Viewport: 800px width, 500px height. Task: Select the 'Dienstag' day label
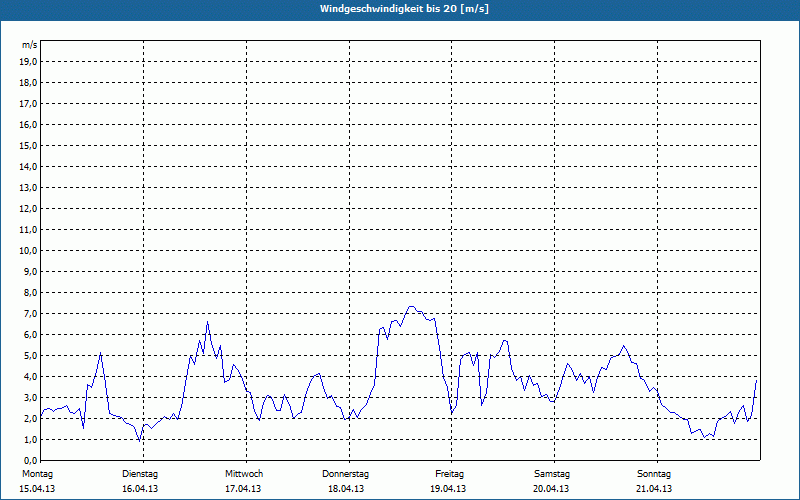[x=140, y=474]
